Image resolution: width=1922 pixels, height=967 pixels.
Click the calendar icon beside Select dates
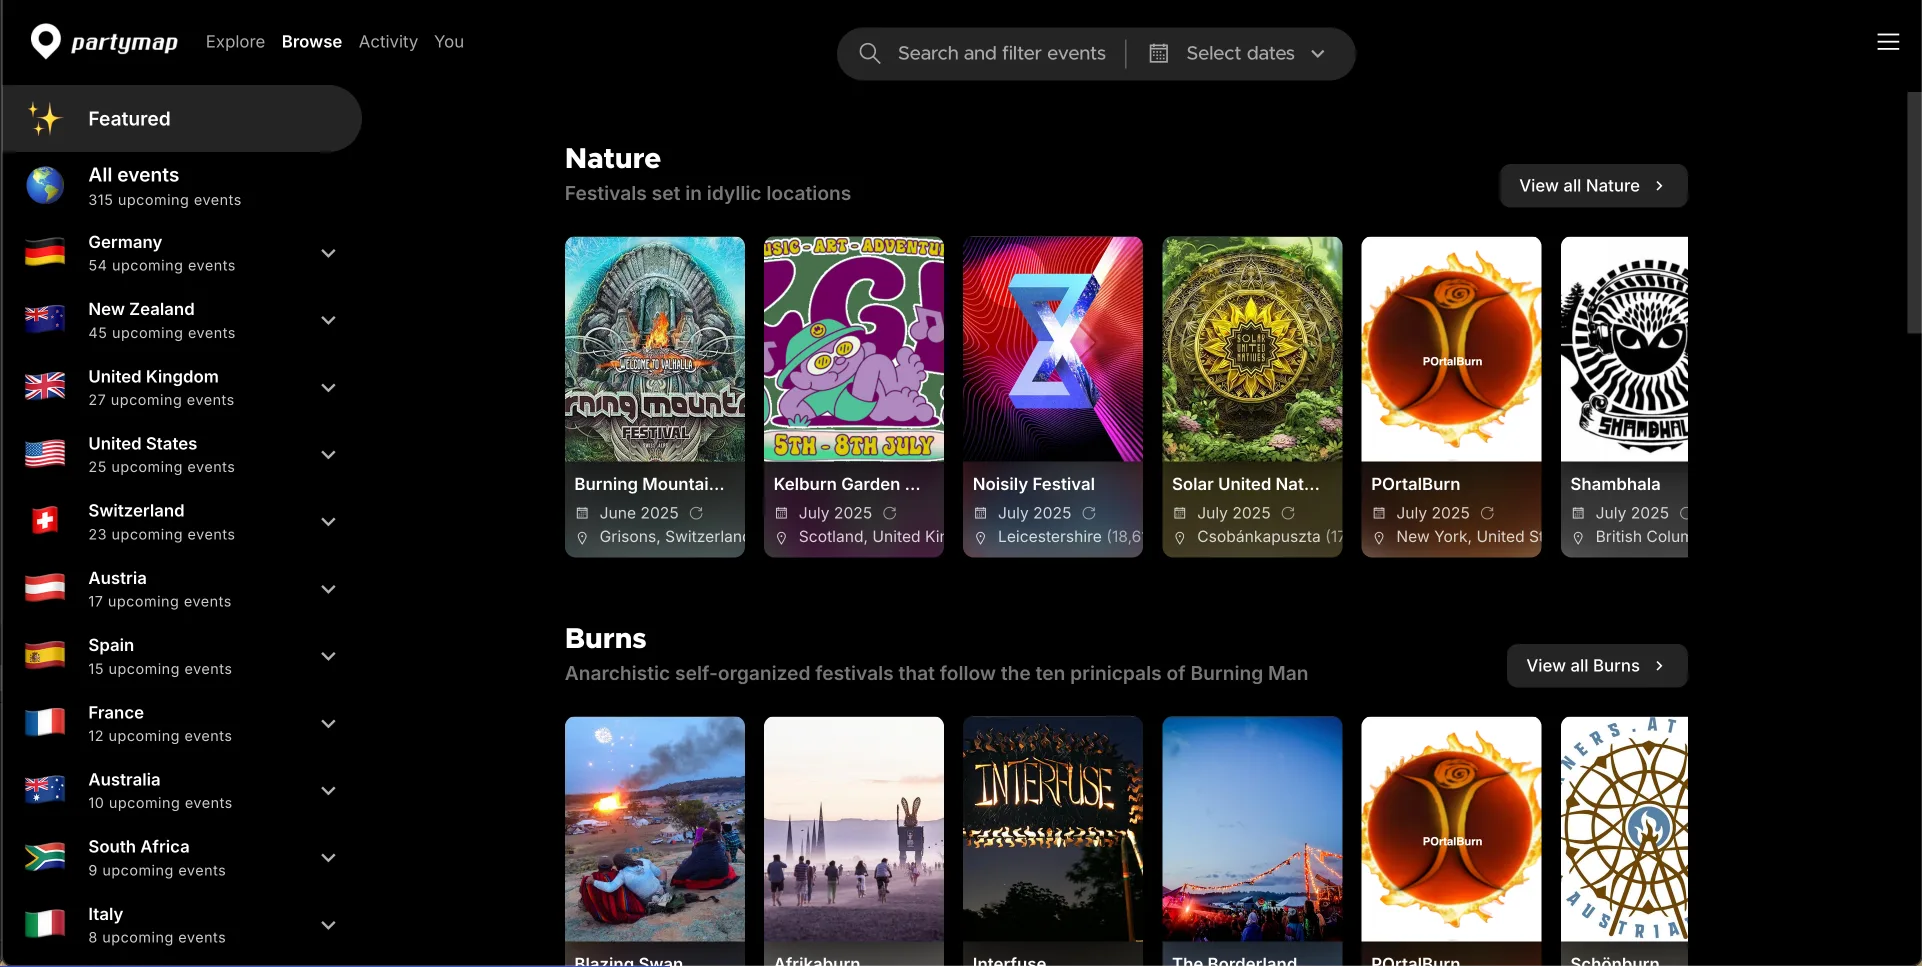coord(1158,54)
